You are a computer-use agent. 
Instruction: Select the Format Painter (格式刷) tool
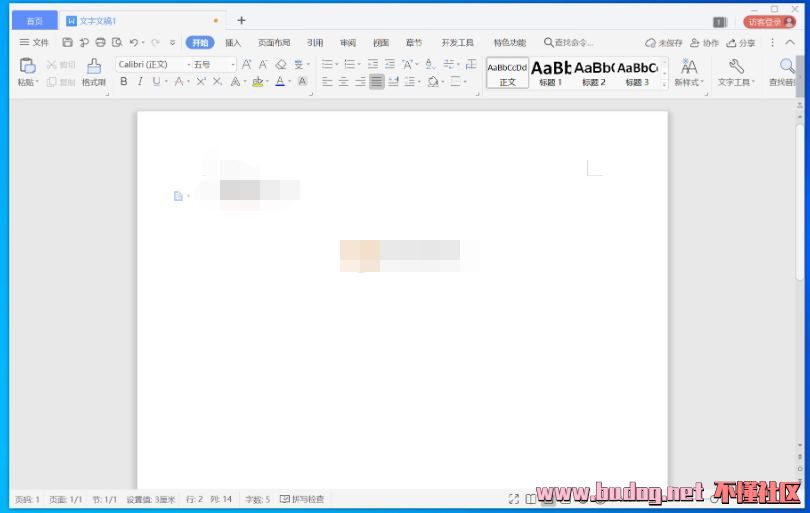coord(94,71)
